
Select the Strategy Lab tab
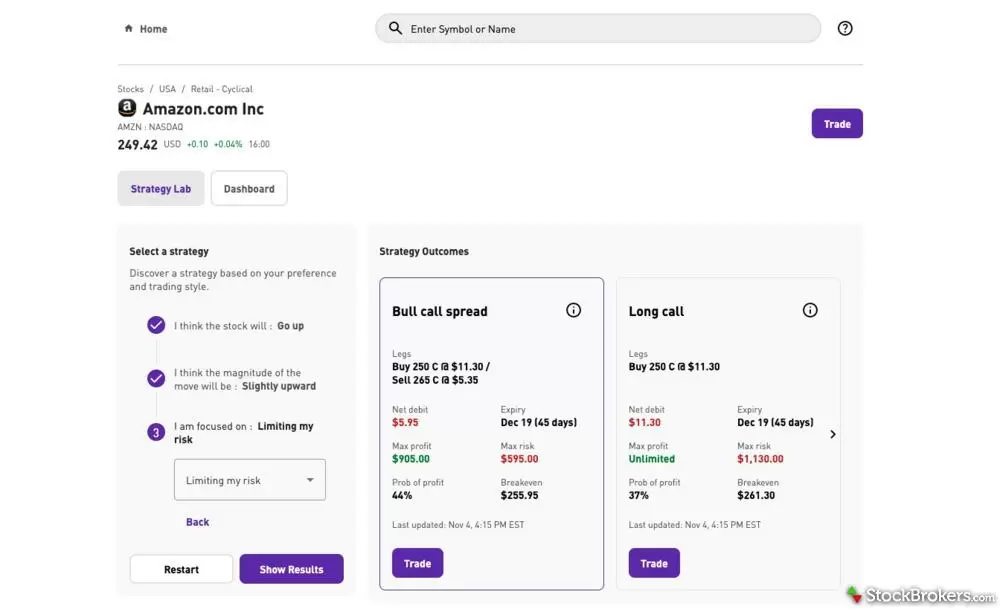click(161, 188)
